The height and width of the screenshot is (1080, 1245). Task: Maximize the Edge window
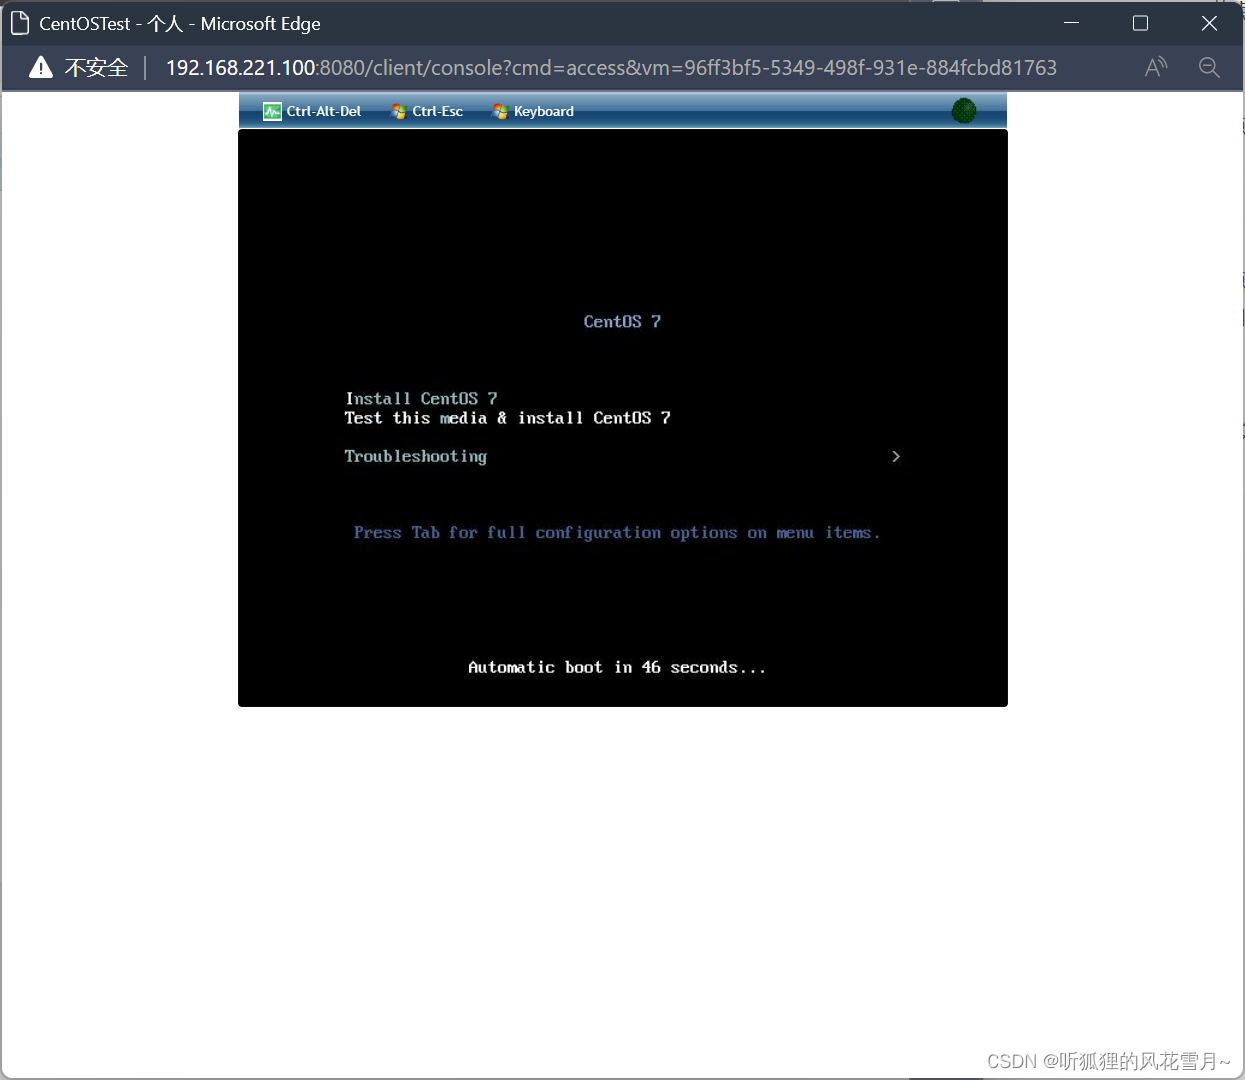[1140, 23]
